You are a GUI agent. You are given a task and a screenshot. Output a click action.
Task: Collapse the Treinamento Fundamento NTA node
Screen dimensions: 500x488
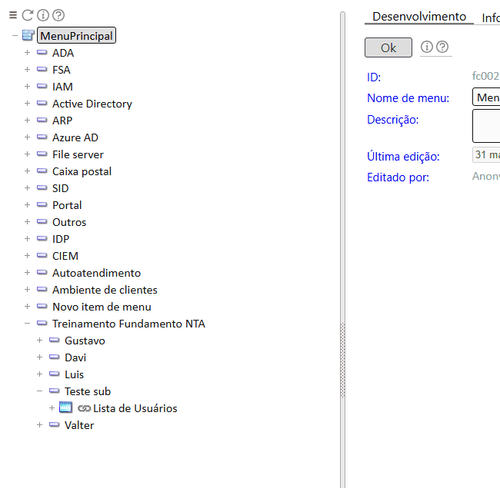[x=27, y=323]
